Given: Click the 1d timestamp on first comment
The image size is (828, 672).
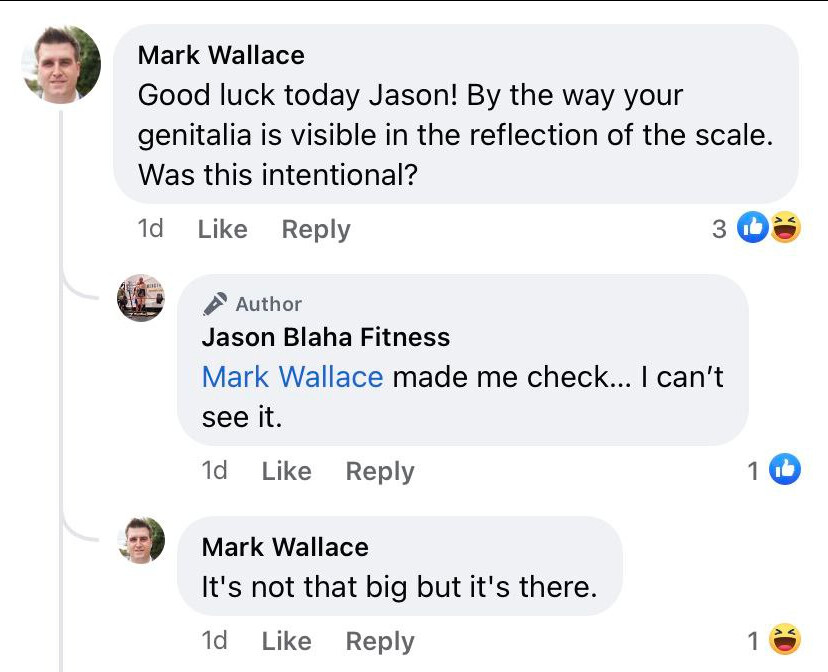Looking at the screenshot, I should [150, 229].
